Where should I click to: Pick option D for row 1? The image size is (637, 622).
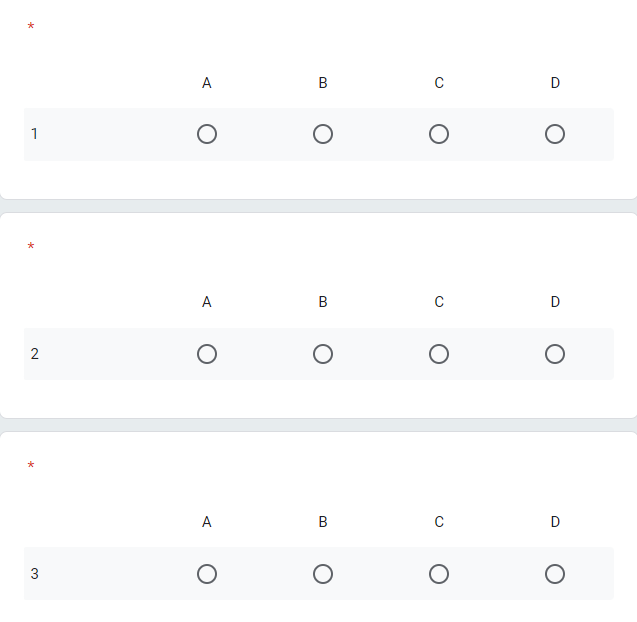(x=555, y=134)
